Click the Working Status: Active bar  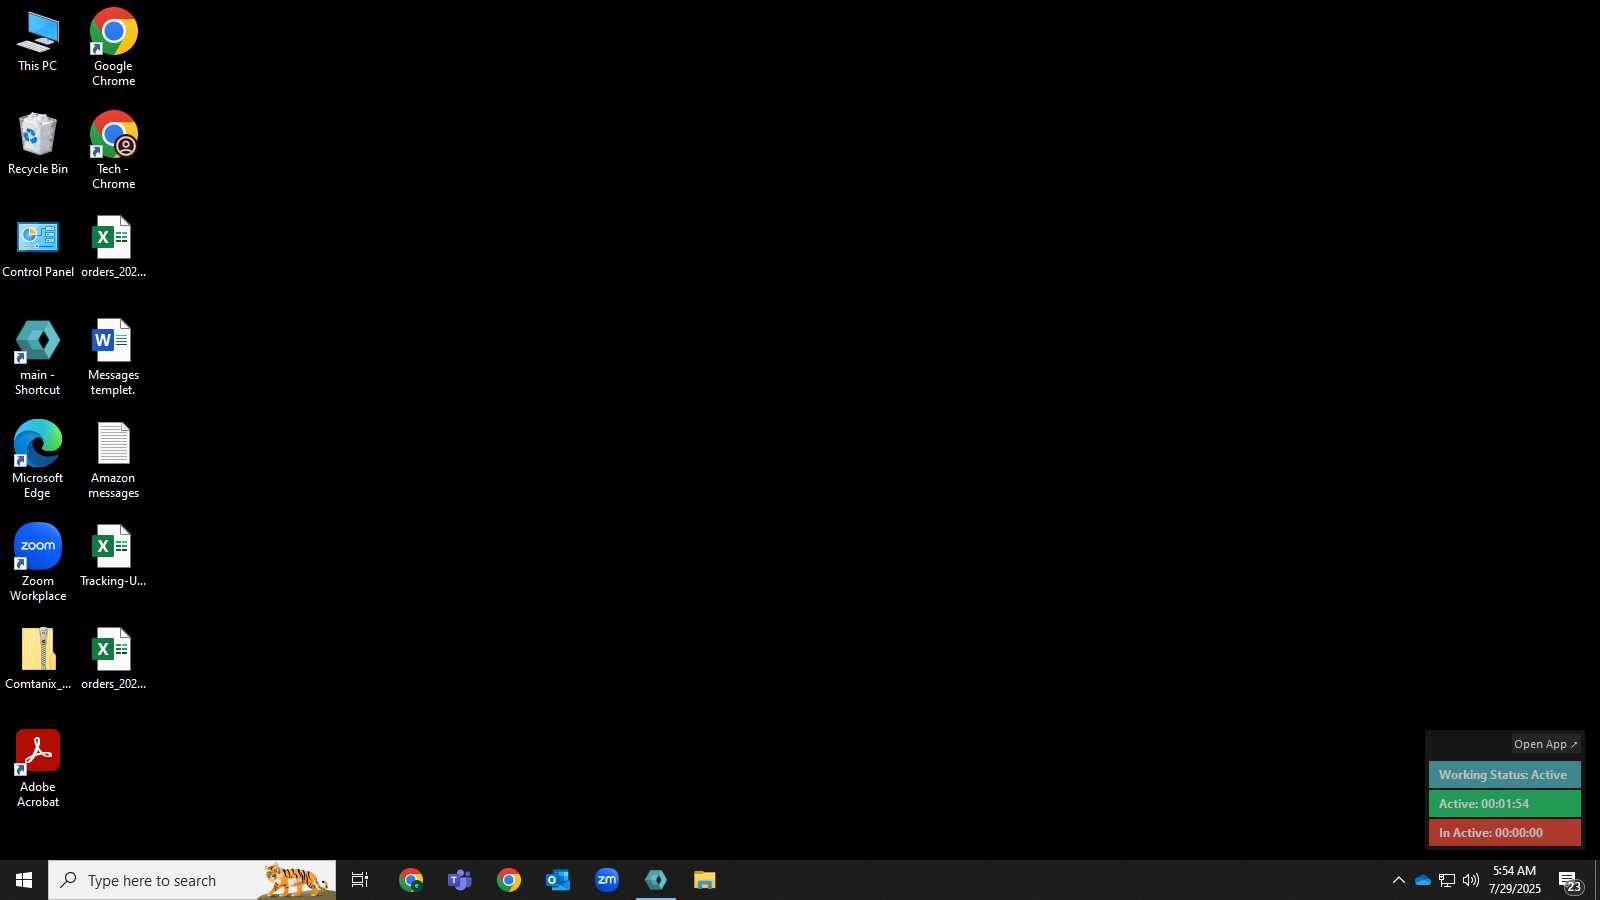(1504, 775)
